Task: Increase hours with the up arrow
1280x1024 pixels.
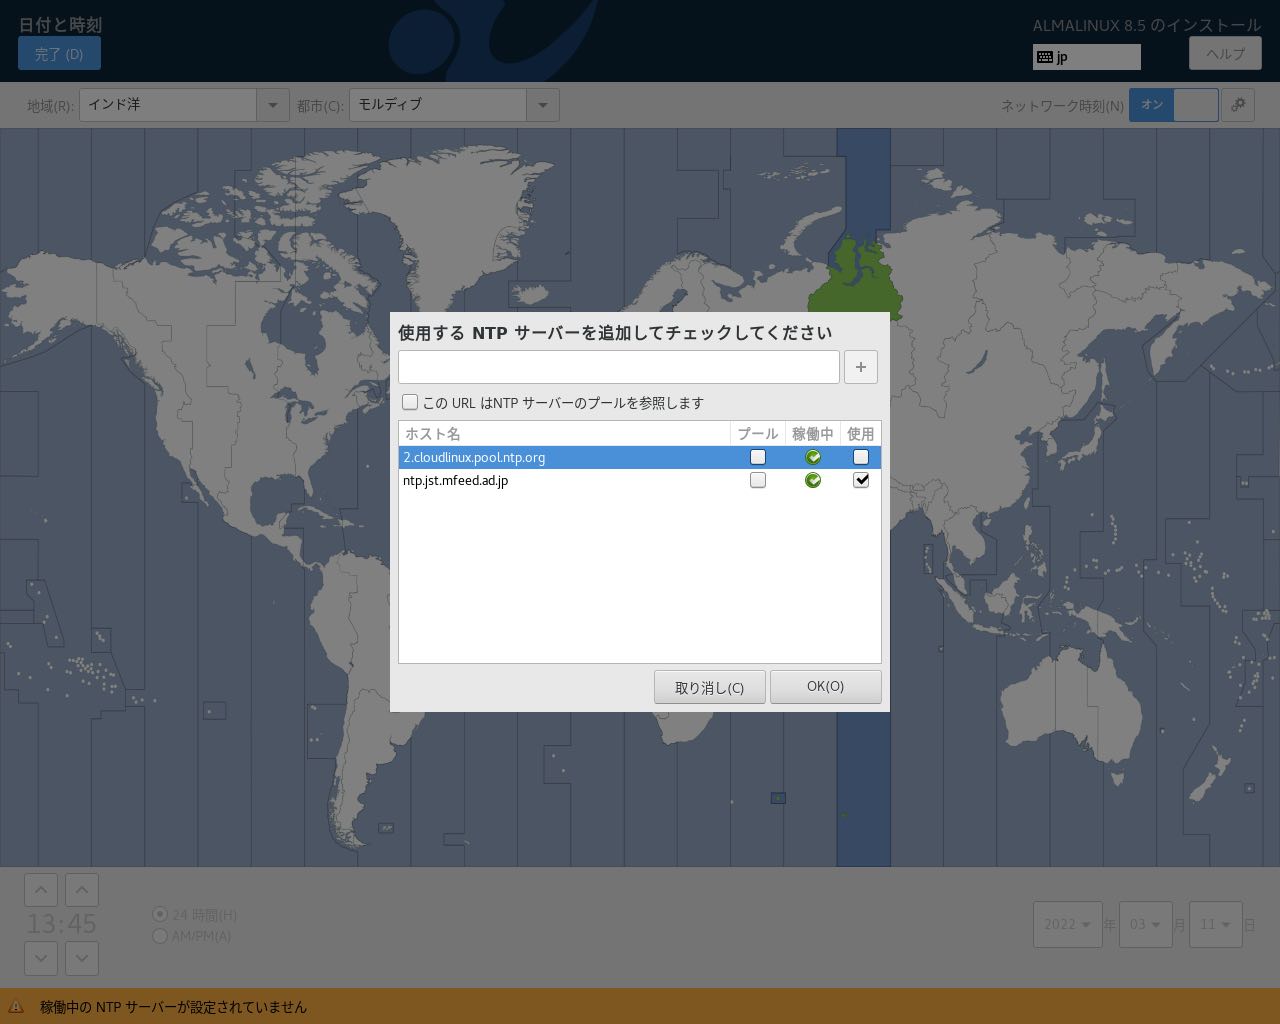Action: [40, 889]
